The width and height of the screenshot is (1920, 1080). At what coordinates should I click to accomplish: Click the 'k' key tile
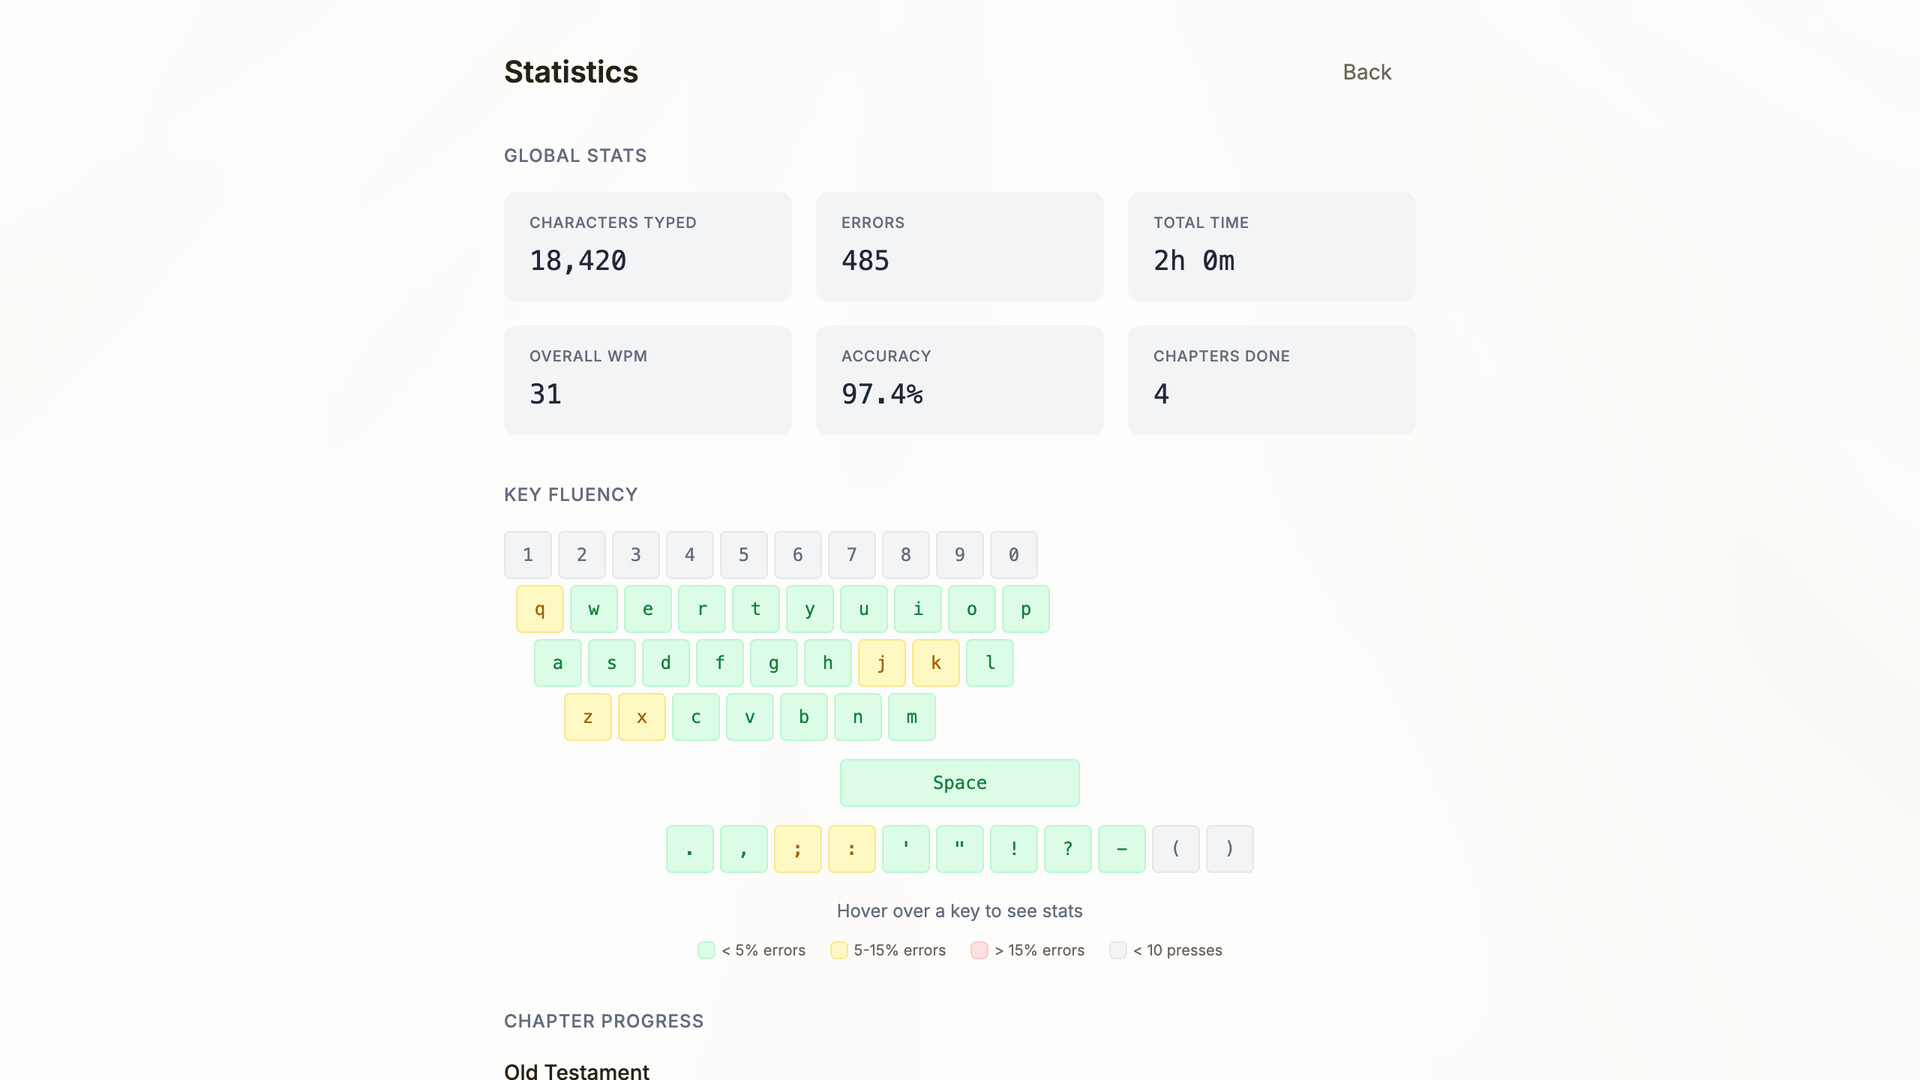click(x=936, y=663)
